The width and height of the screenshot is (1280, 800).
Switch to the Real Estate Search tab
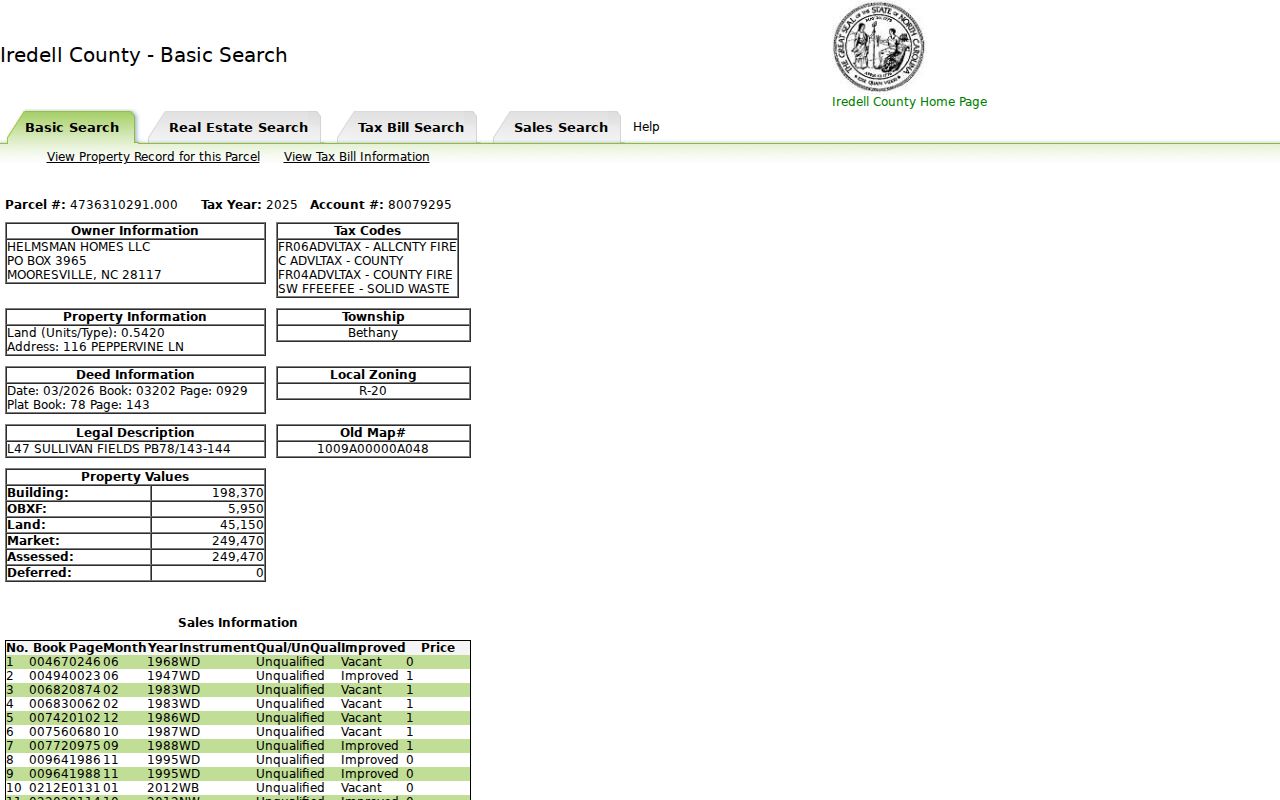[x=238, y=127]
